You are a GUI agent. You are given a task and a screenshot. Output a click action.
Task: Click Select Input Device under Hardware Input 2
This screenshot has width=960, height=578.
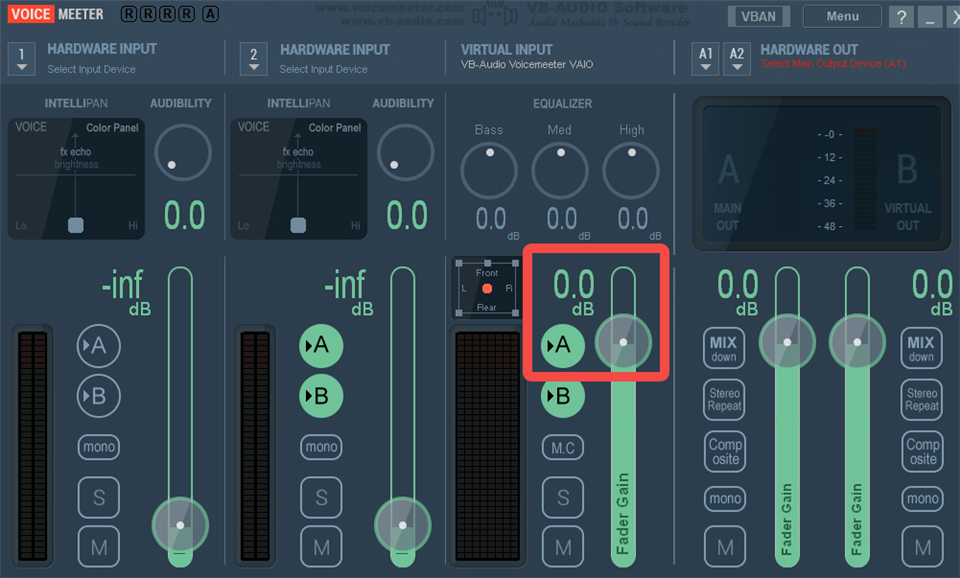pos(323,69)
